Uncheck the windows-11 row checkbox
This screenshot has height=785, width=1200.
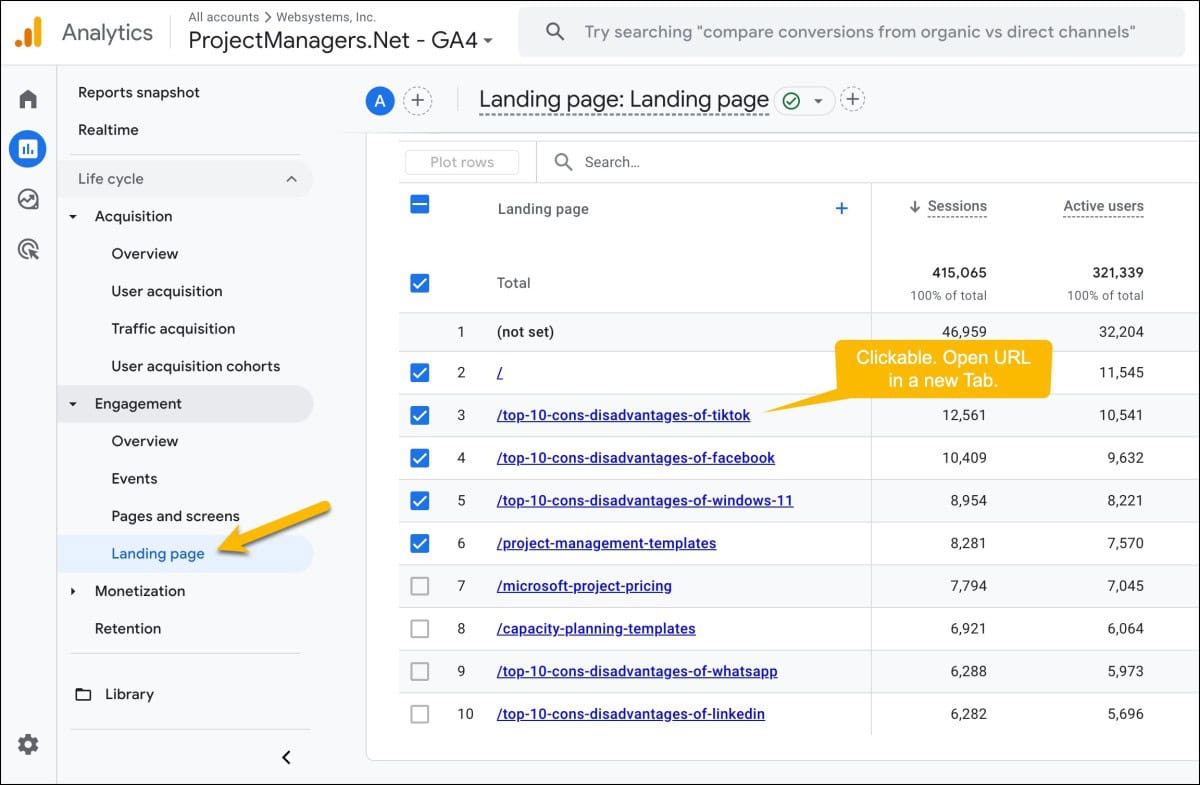point(420,500)
